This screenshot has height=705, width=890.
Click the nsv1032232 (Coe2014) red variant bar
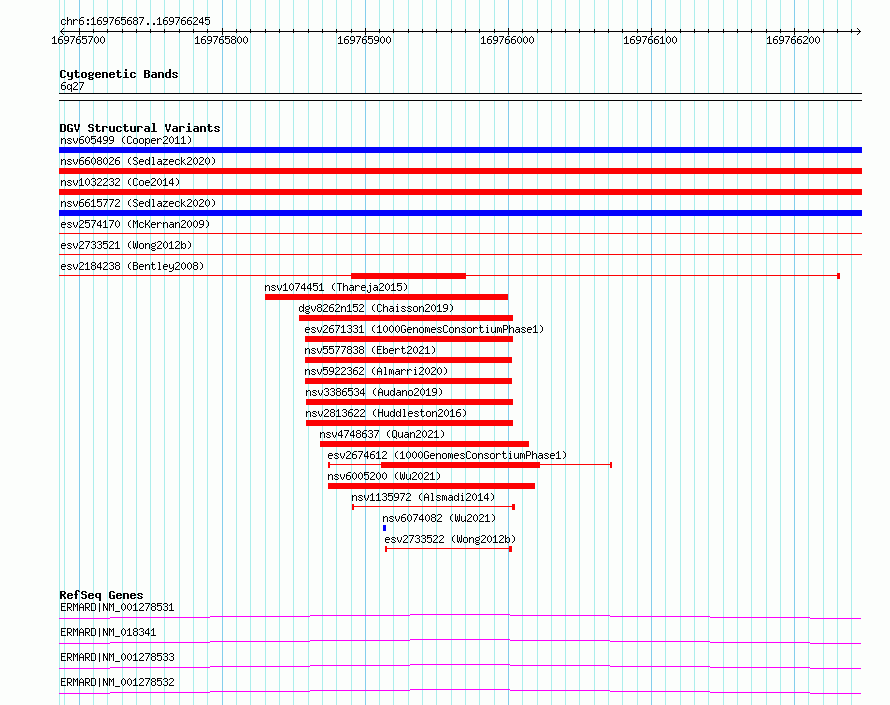(460, 192)
